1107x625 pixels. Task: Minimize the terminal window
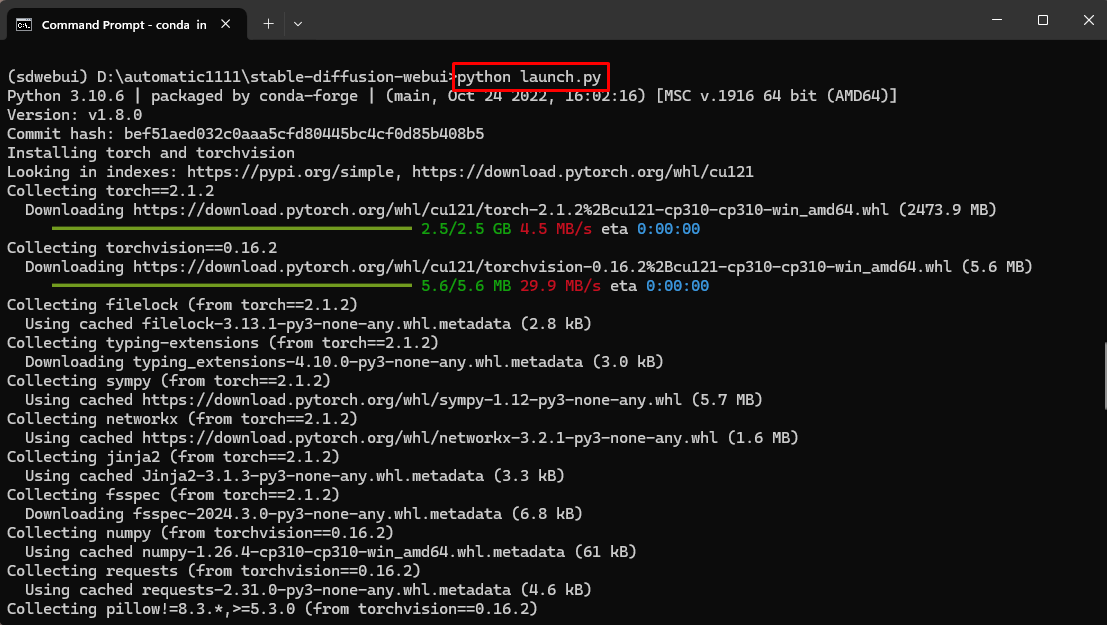(x=997, y=20)
